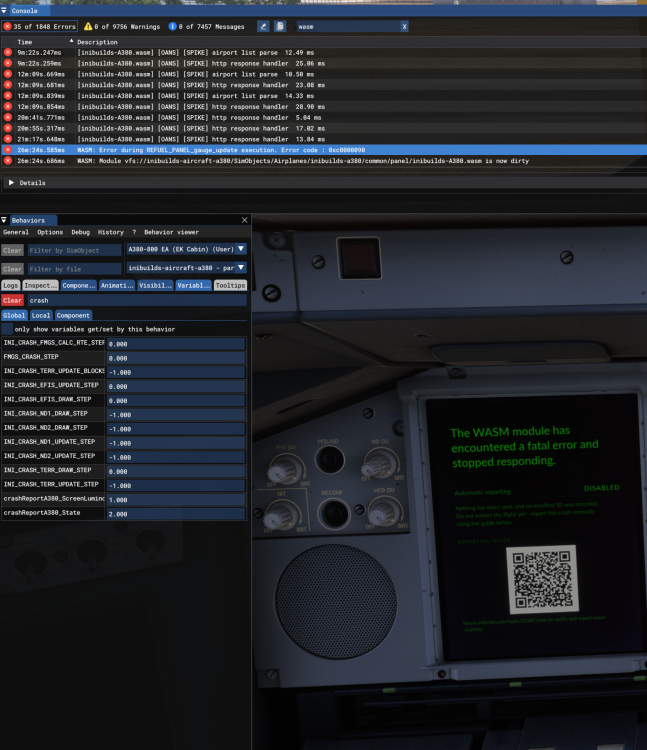The height and width of the screenshot is (750, 647).
Task: Click the copy log document icon
Action: (280, 26)
